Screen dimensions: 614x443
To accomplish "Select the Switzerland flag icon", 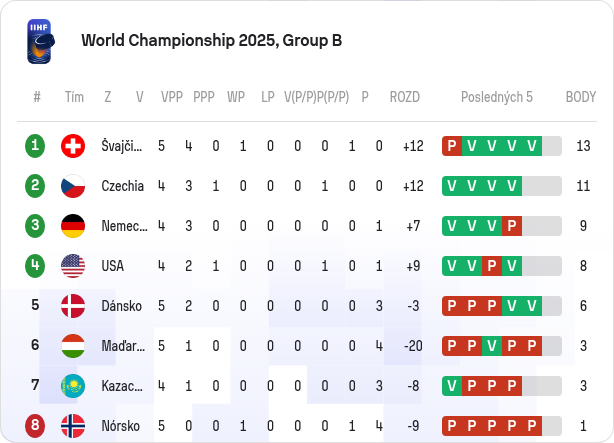I will 73,146.
